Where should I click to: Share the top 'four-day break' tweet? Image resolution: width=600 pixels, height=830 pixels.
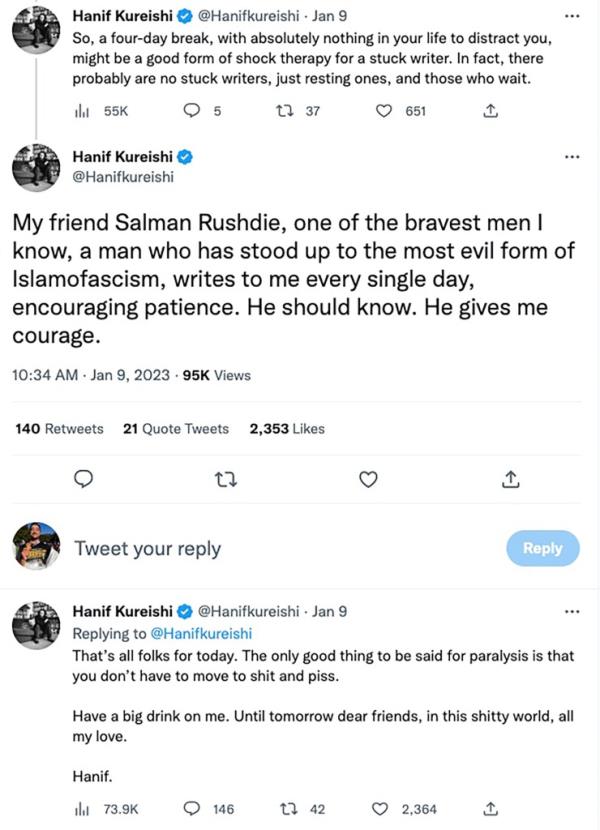coord(490,111)
